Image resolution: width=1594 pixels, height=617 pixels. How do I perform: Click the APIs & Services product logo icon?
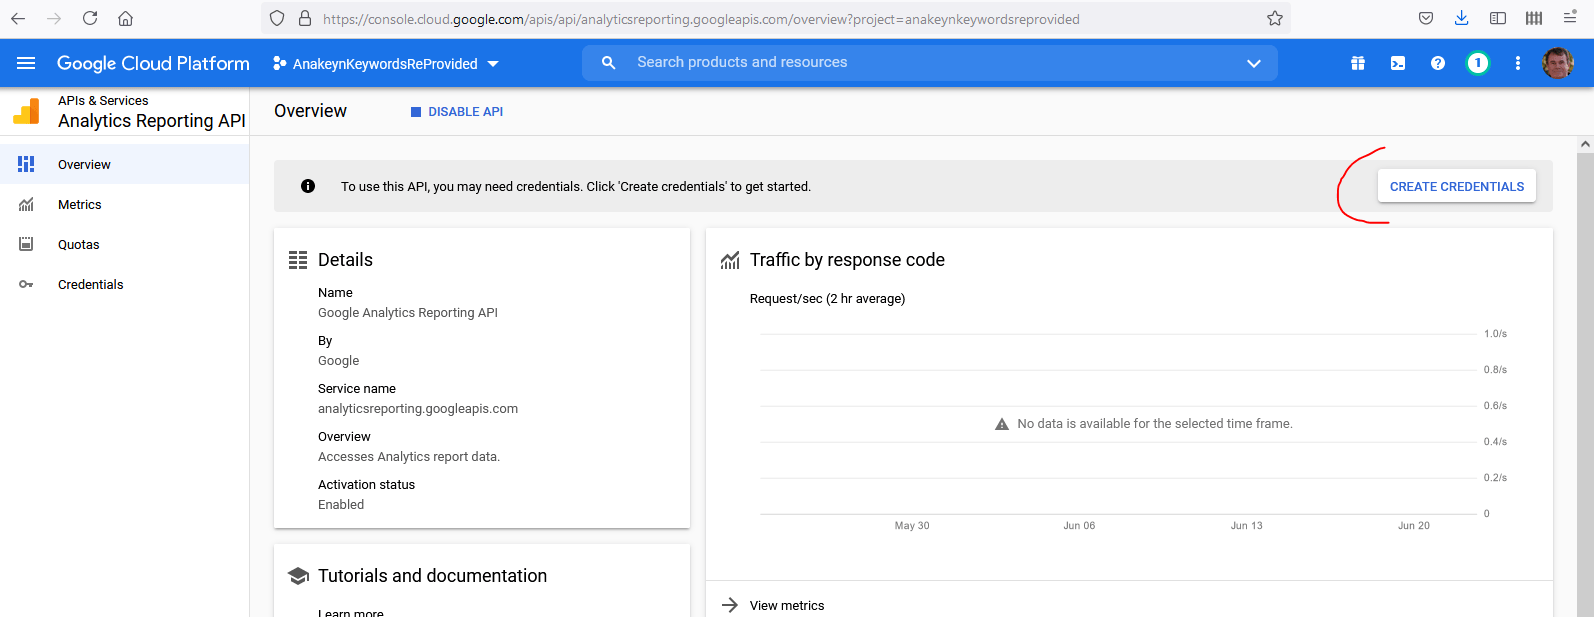click(26, 111)
